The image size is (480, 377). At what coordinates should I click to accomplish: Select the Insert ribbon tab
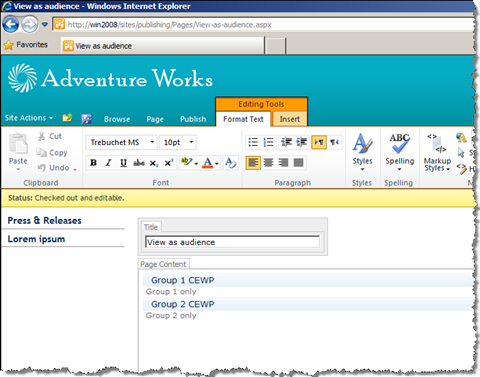pyautogui.click(x=289, y=119)
